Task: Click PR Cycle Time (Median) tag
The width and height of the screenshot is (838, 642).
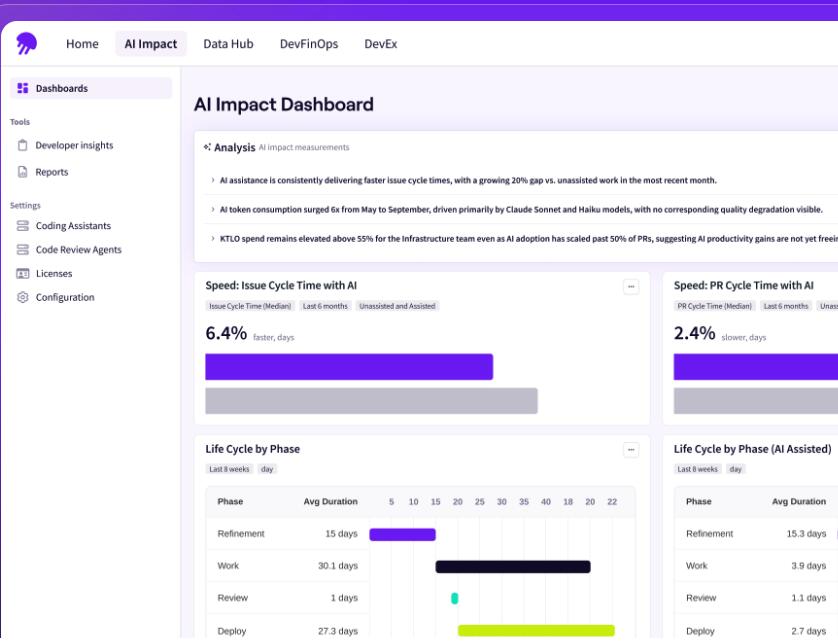Action: pyautogui.click(x=715, y=306)
